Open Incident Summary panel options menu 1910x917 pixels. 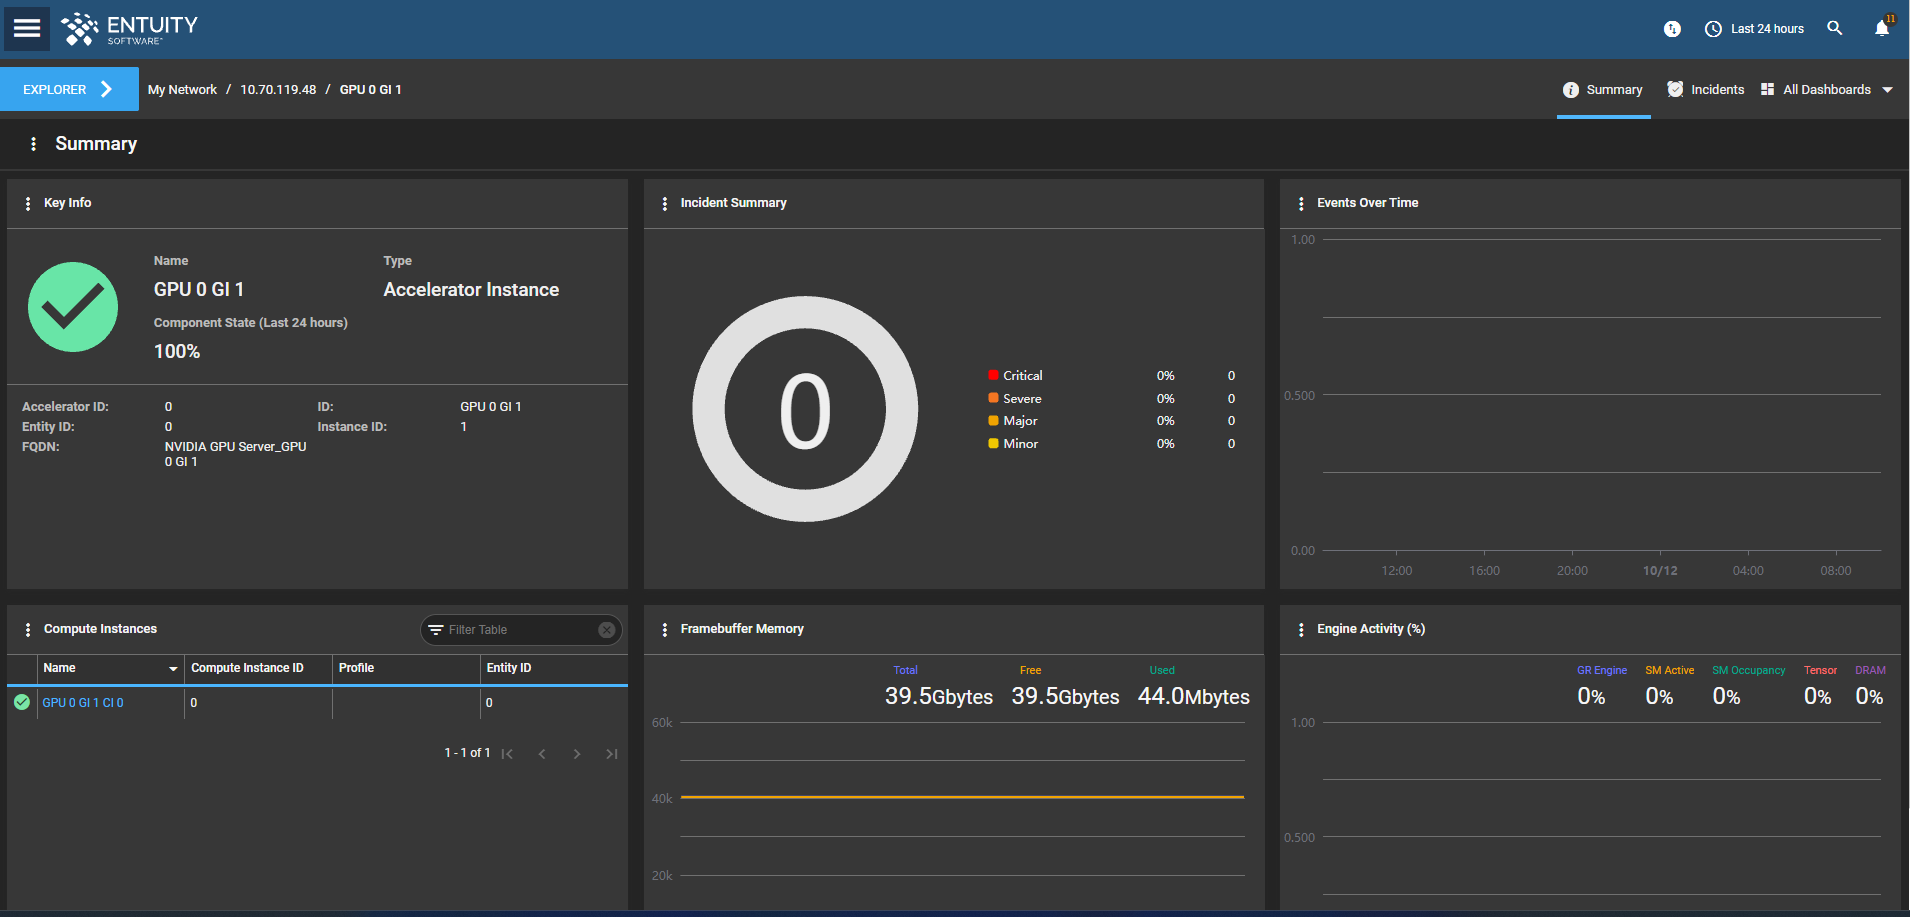click(x=665, y=203)
